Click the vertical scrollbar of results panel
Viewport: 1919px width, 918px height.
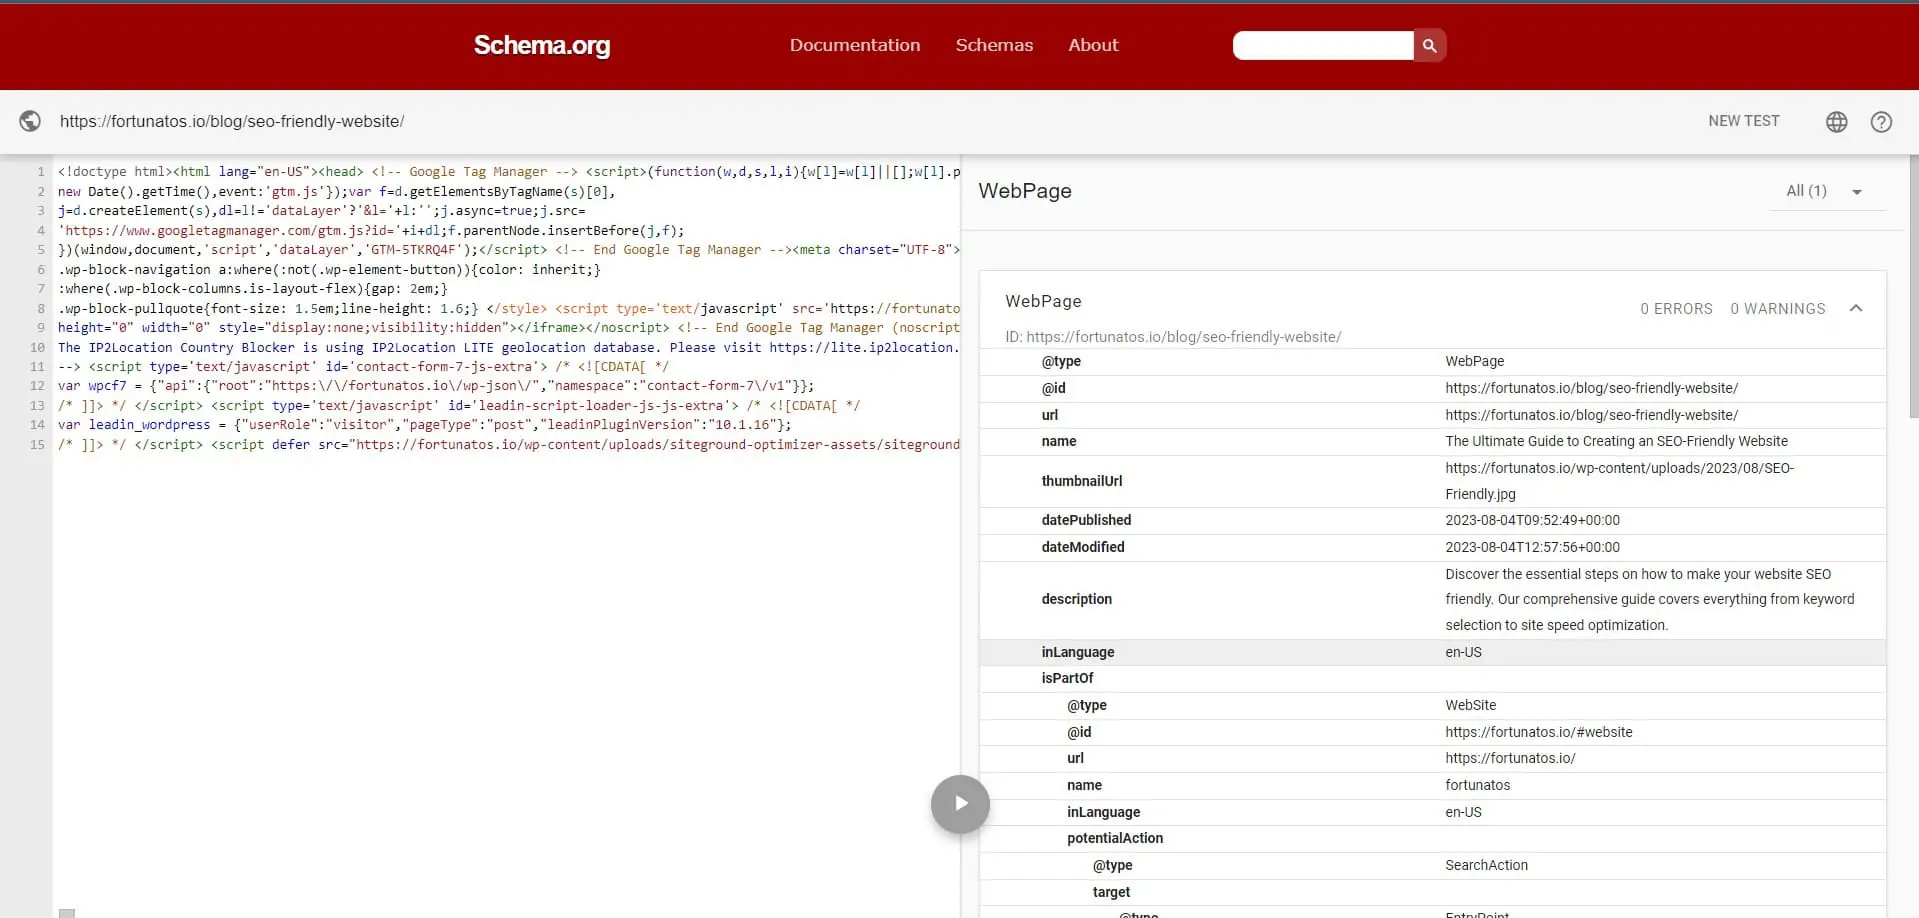1913,285
